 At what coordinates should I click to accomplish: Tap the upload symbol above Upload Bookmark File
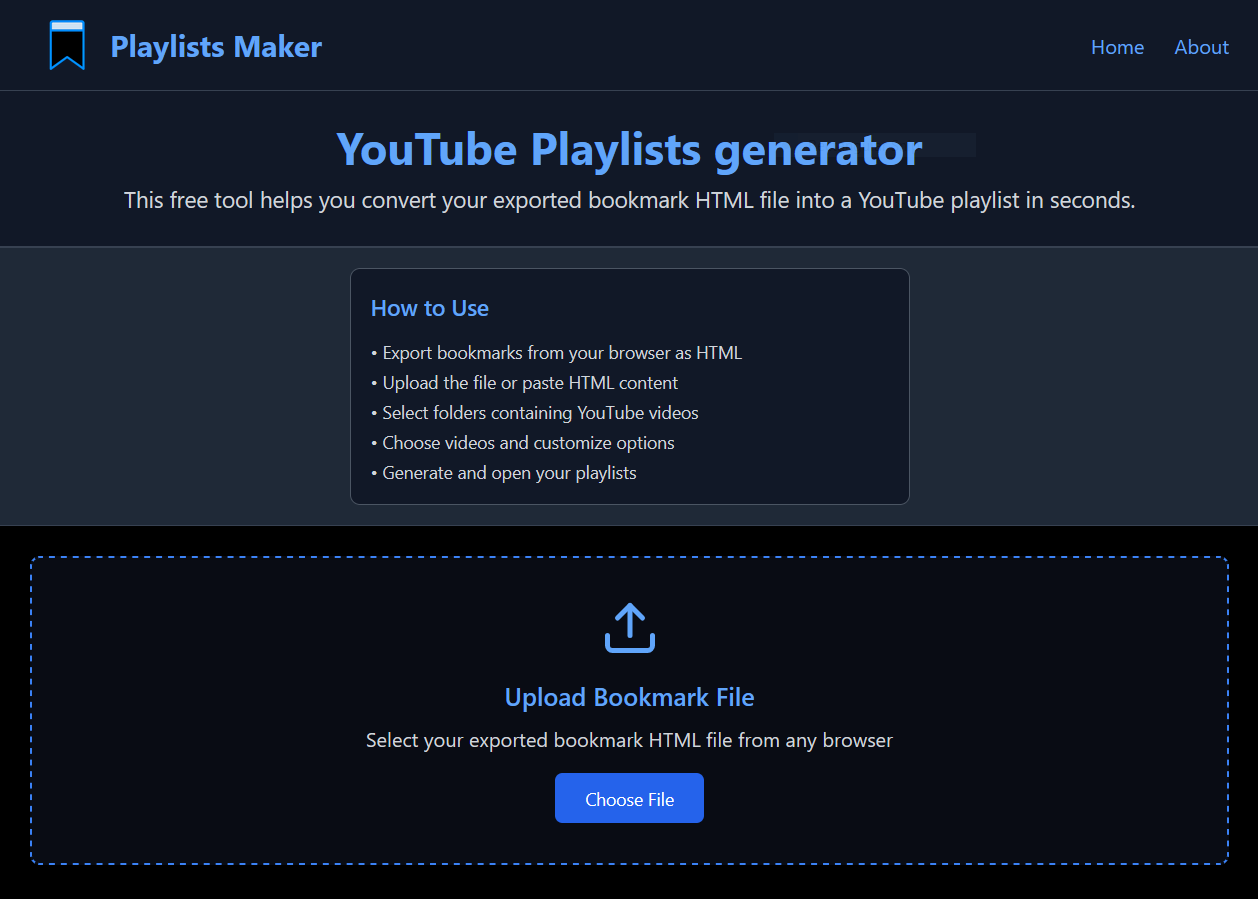tap(629, 628)
